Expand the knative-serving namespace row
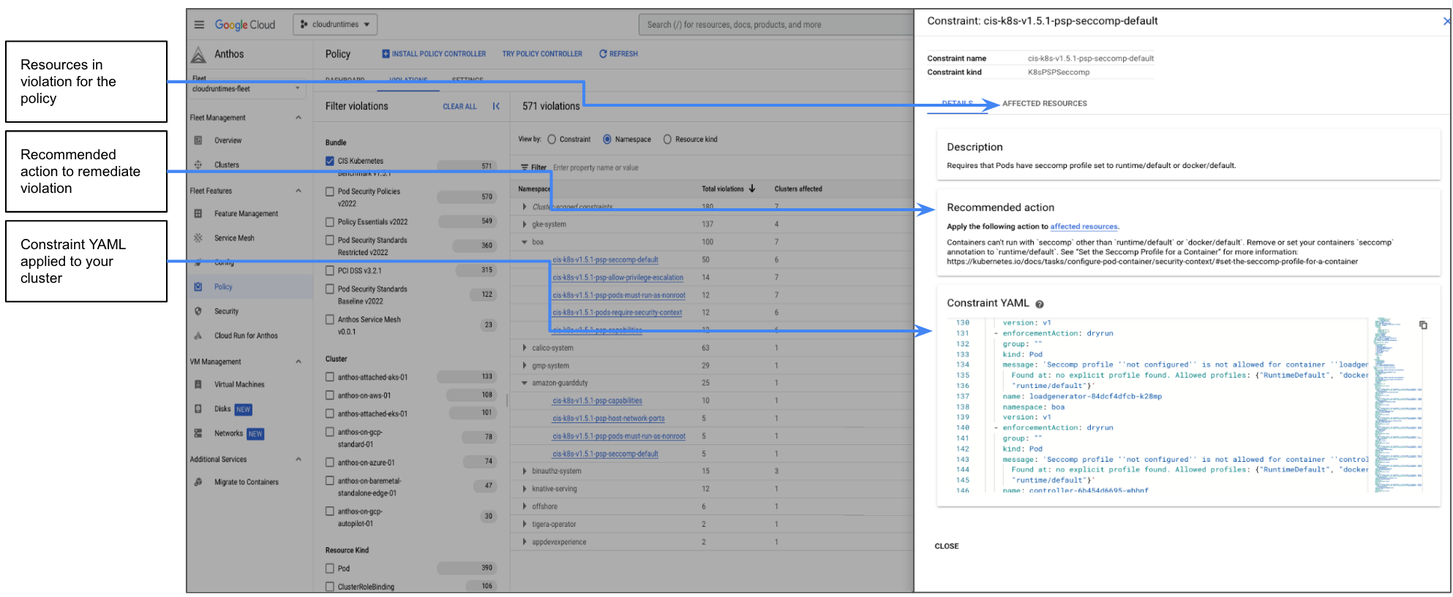The image size is (1453, 597). (524, 489)
